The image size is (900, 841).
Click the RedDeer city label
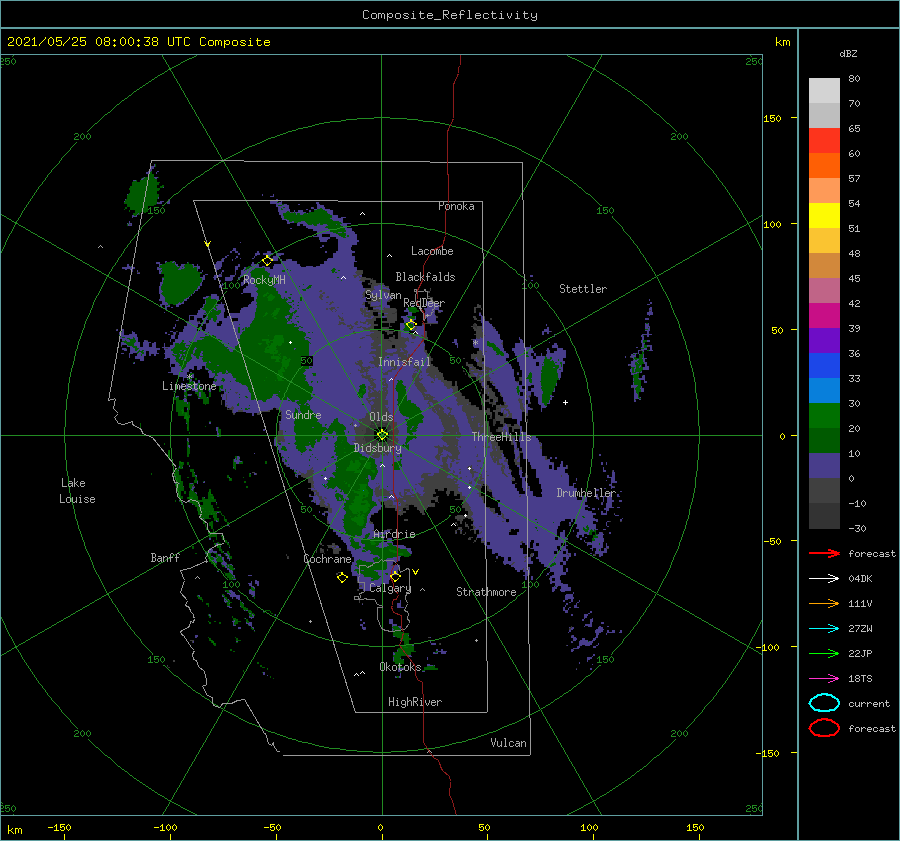coord(424,303)
